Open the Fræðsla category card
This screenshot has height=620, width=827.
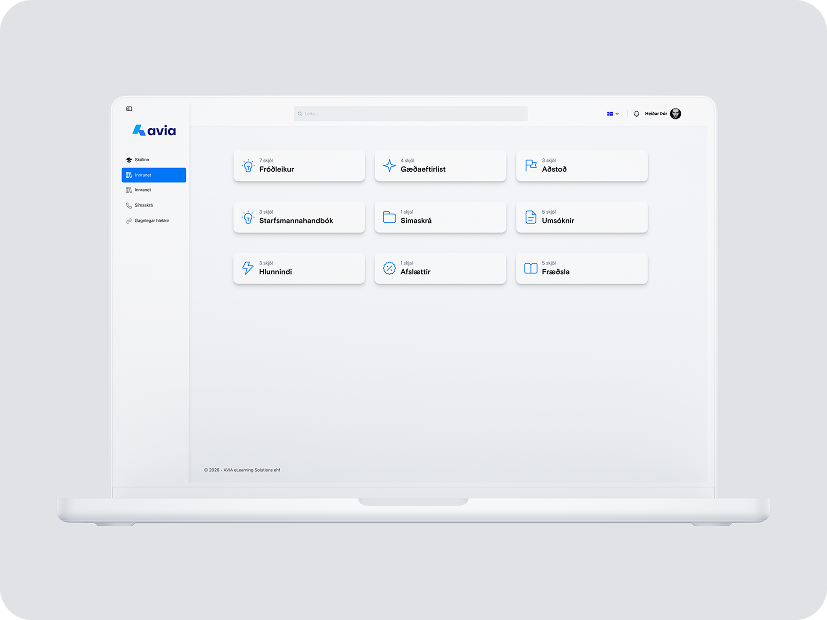(x=581, y=268)
